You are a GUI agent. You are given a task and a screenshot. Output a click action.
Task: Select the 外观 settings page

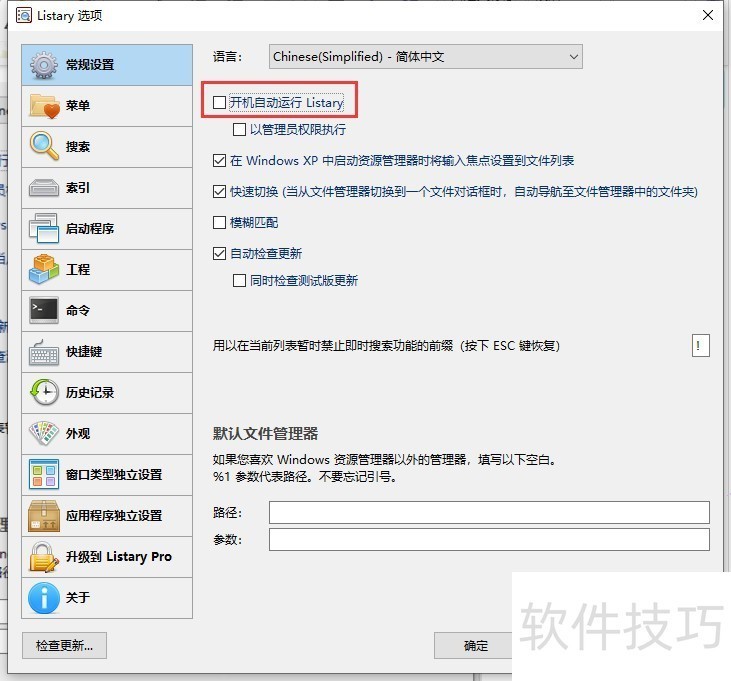(x=107, y=433)
